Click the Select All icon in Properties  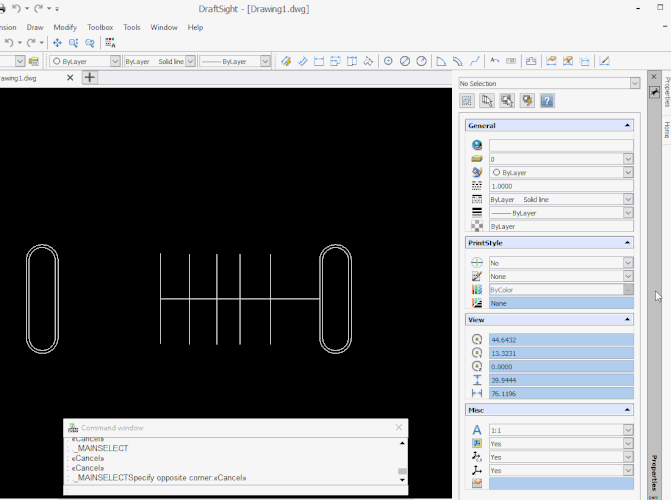pos(467,101)
